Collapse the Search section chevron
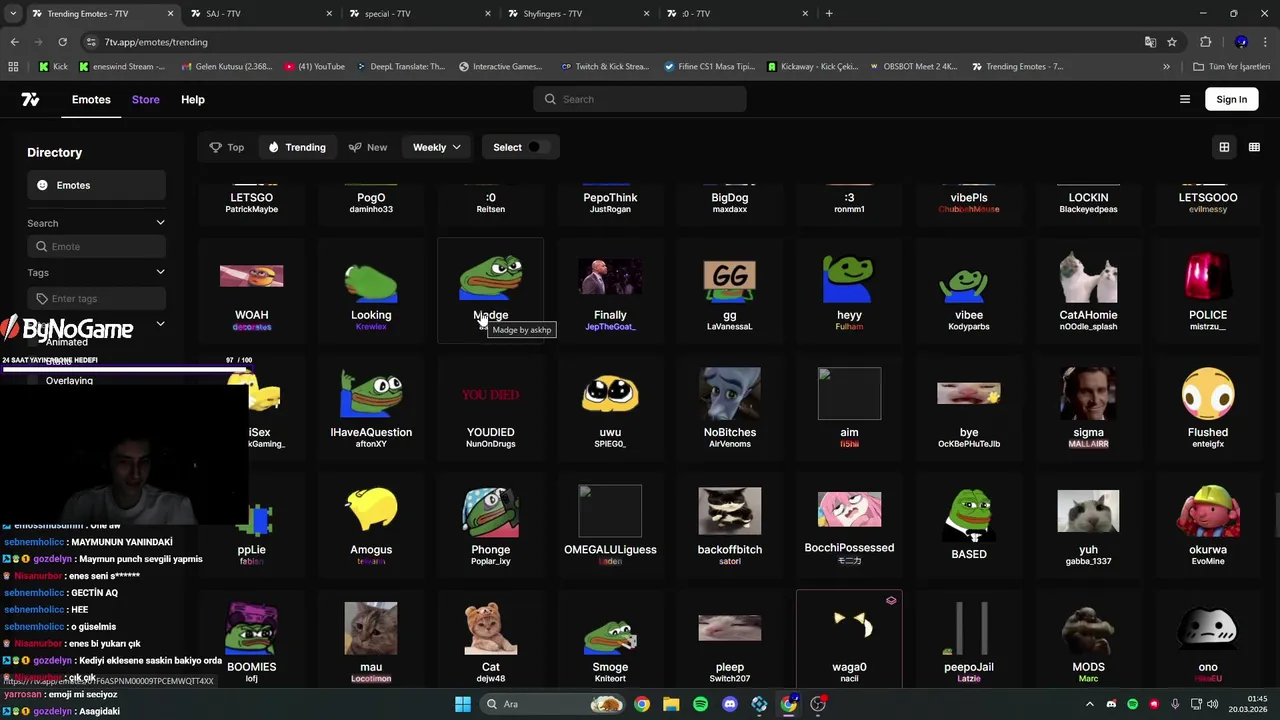 (x=160, y=223)
